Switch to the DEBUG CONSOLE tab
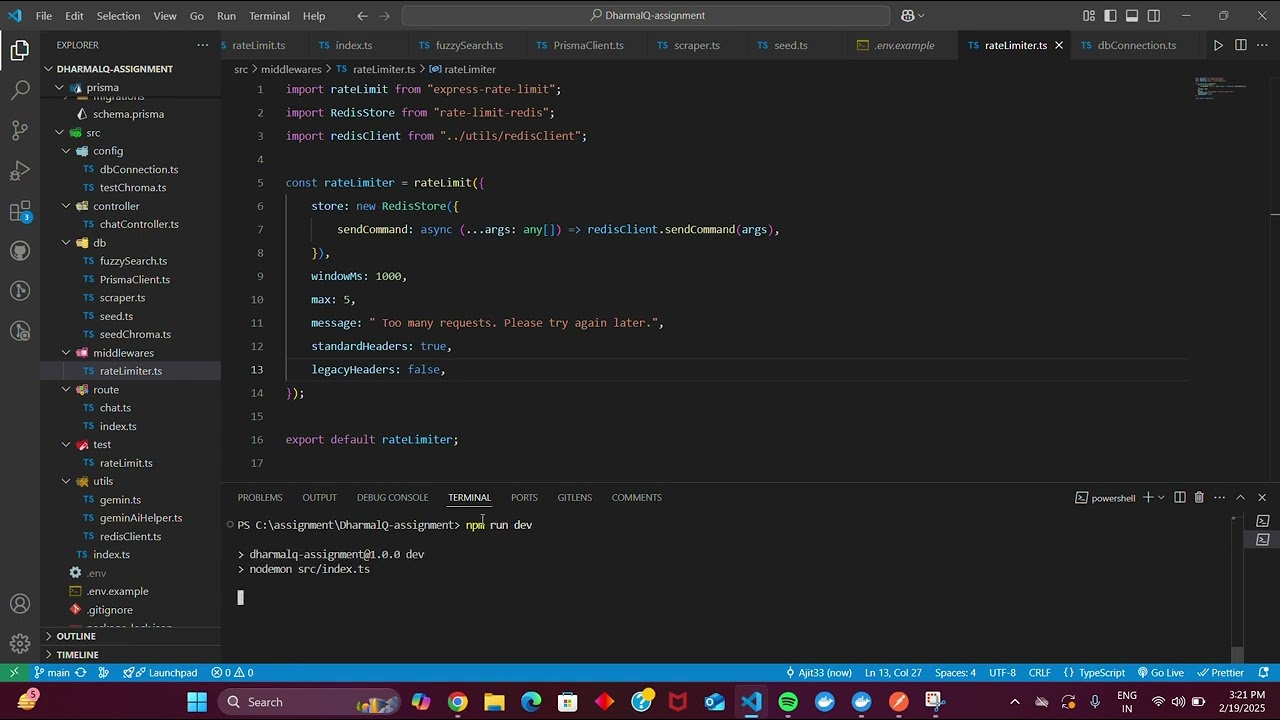The image size is (1280, 720). [392, 497]
